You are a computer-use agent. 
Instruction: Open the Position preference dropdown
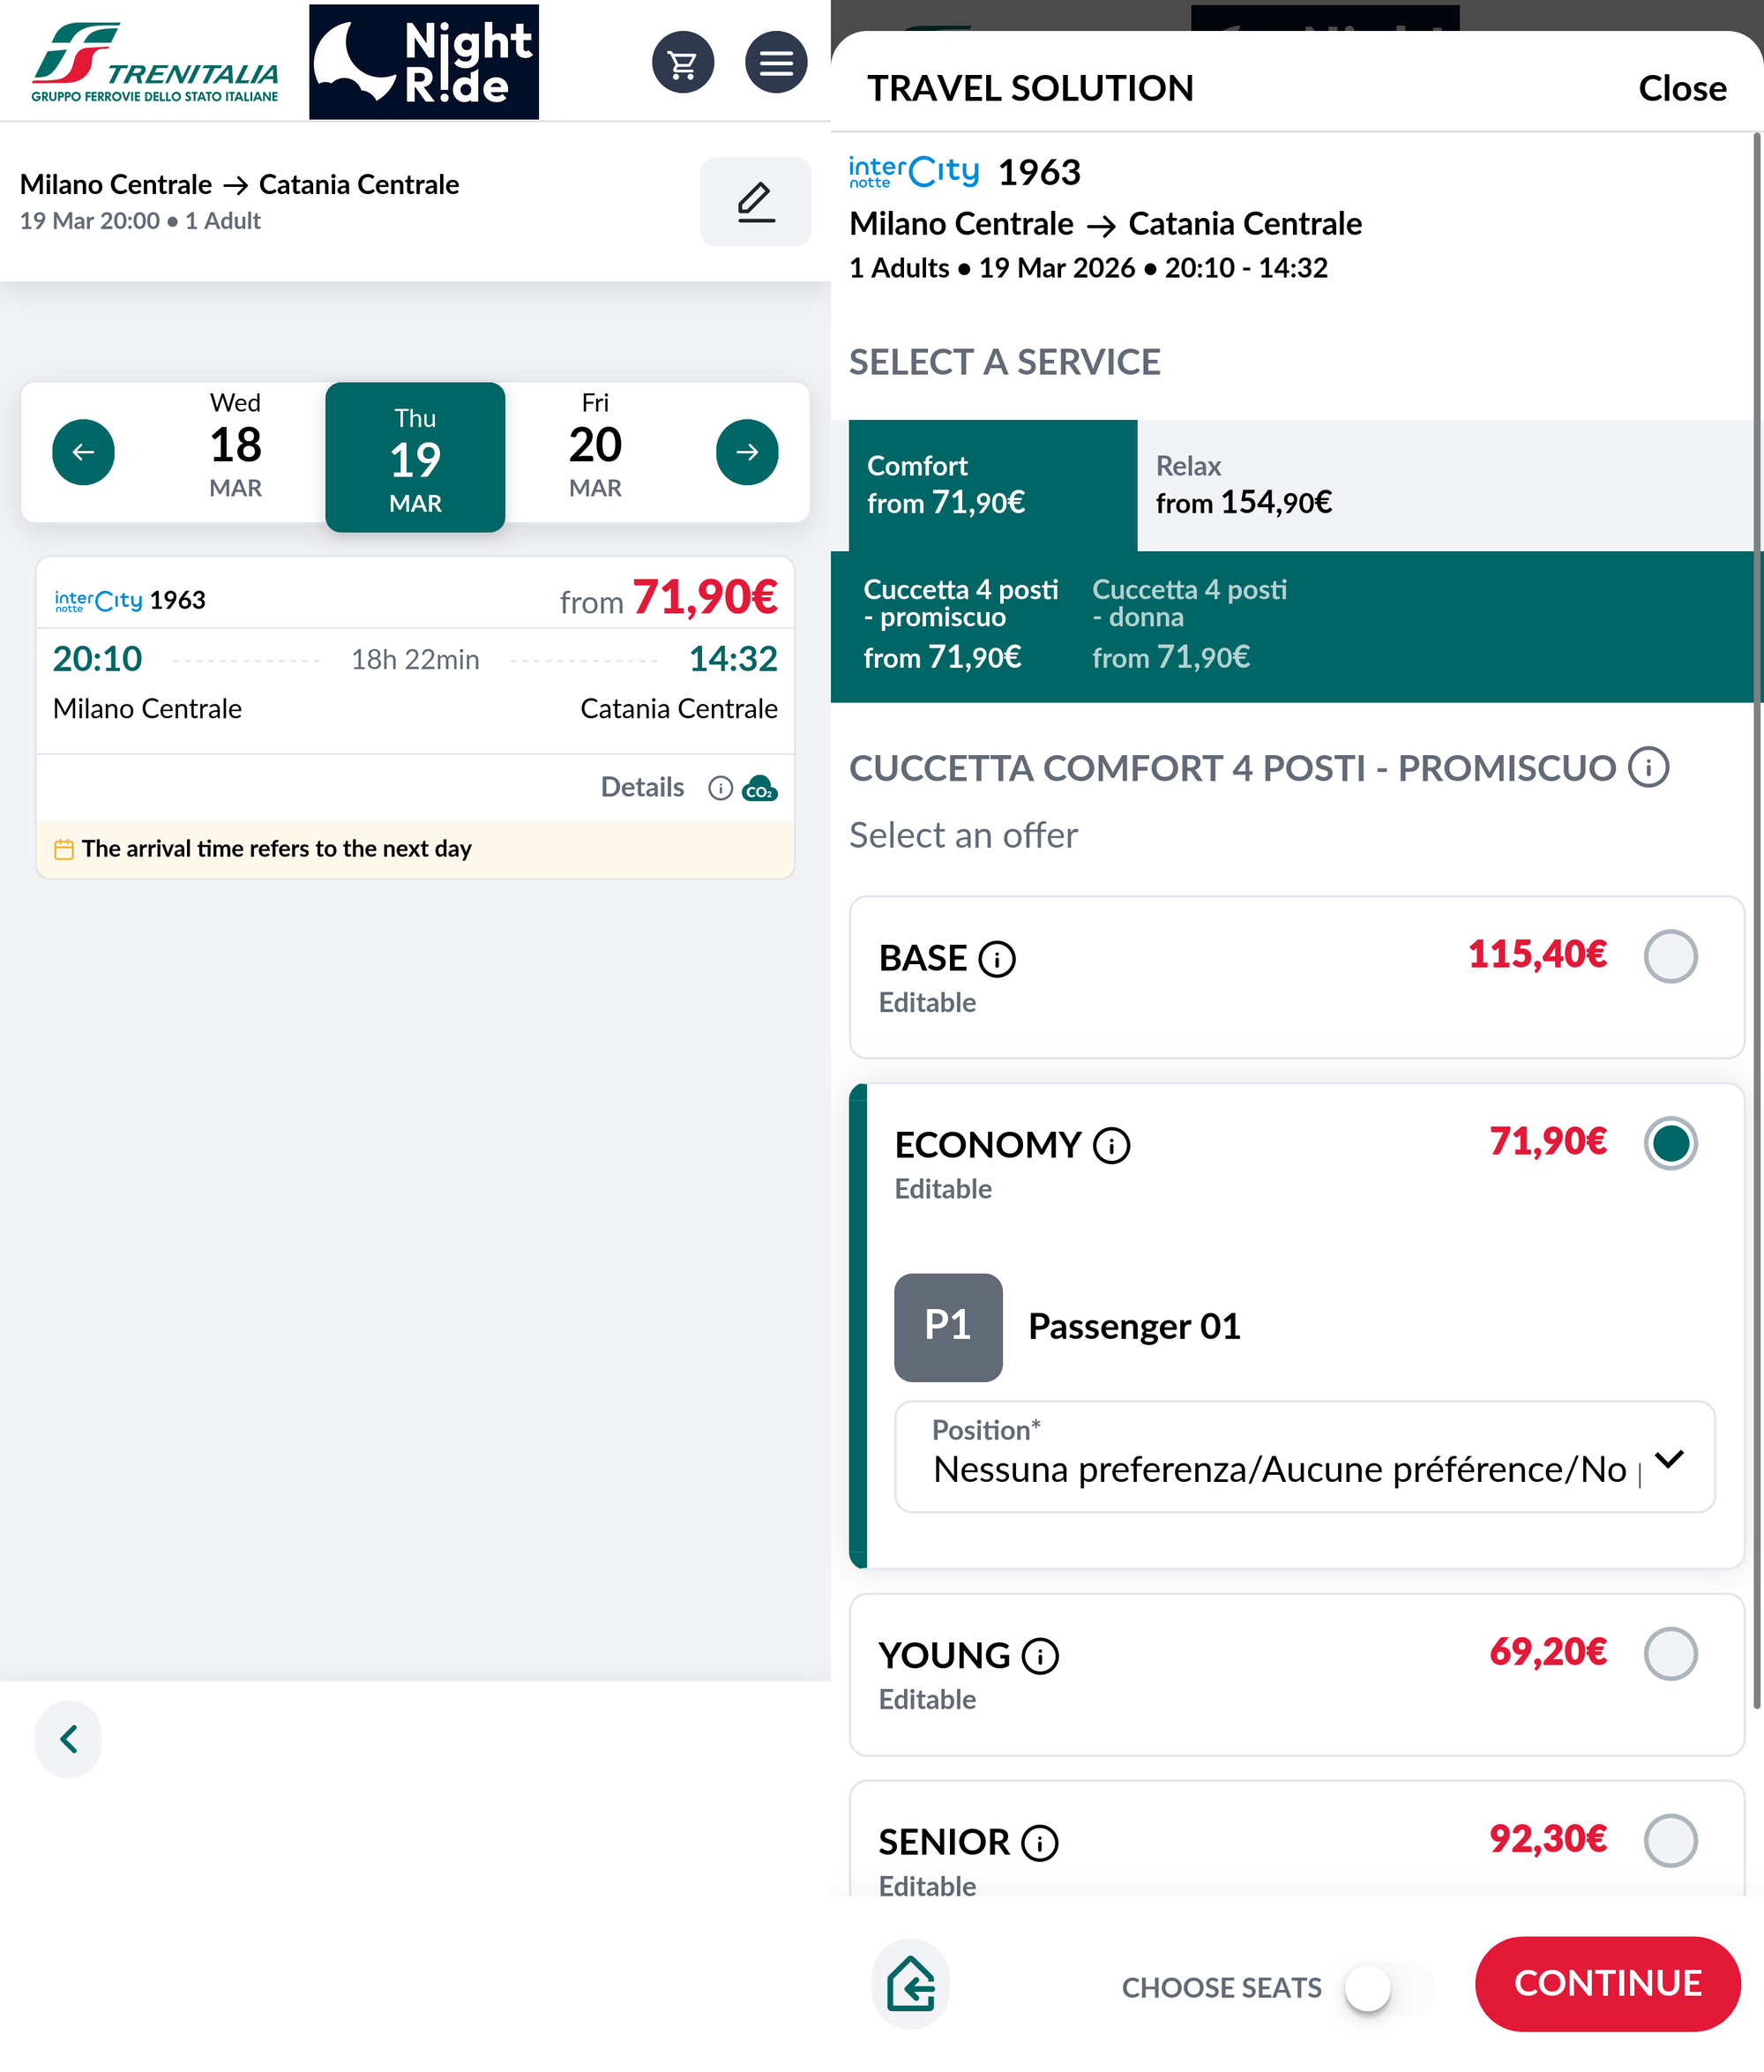1668,1460
